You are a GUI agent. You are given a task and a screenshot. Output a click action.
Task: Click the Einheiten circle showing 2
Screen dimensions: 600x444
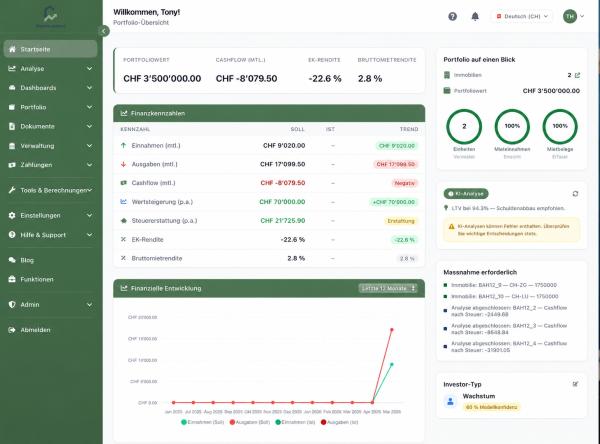tap(464, 126)
